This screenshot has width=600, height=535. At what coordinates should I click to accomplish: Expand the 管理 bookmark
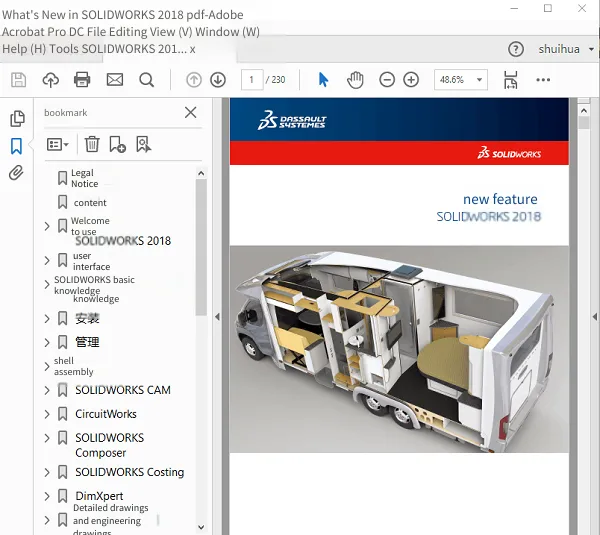click(47, 342)
